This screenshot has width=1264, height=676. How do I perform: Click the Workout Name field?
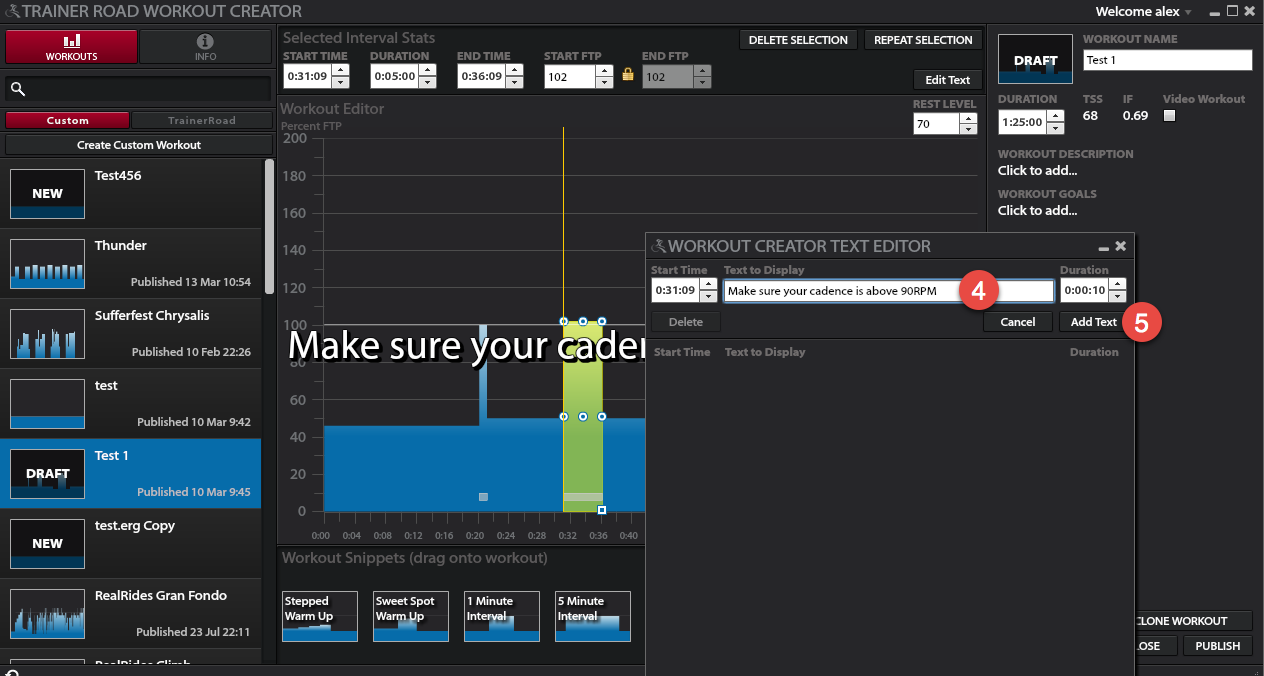point(1168,60)
